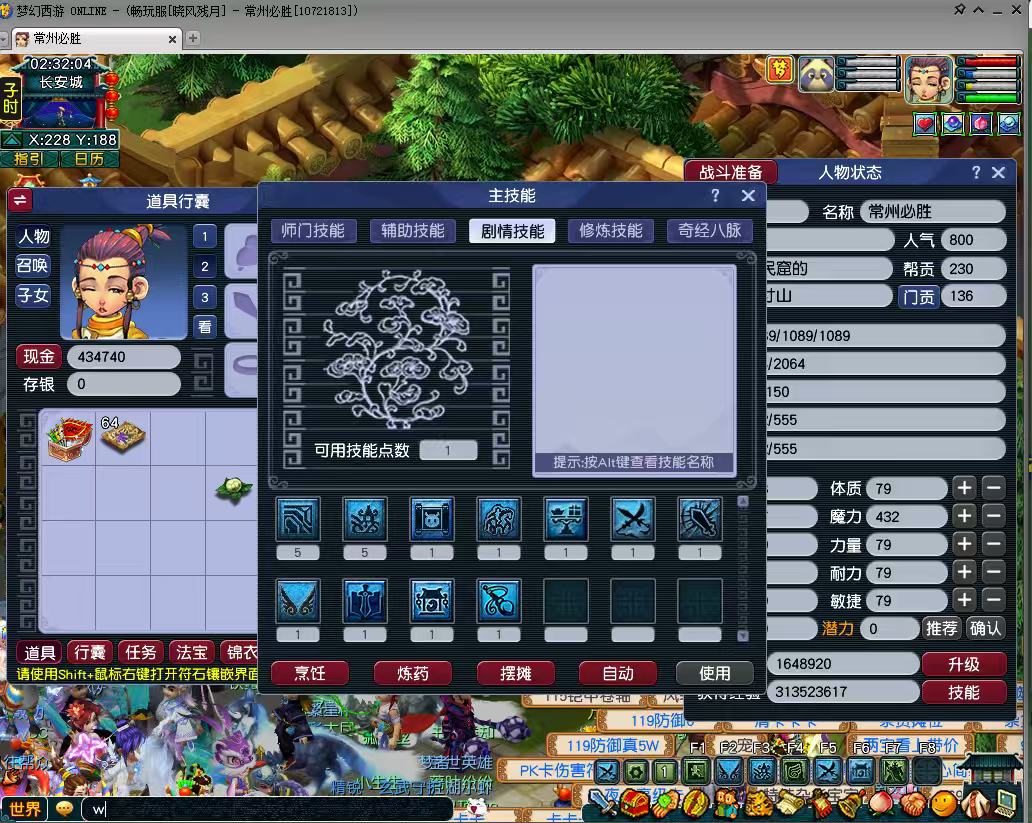
Task: Click the item stack of 64 in inventory
Action: [122, 435]
